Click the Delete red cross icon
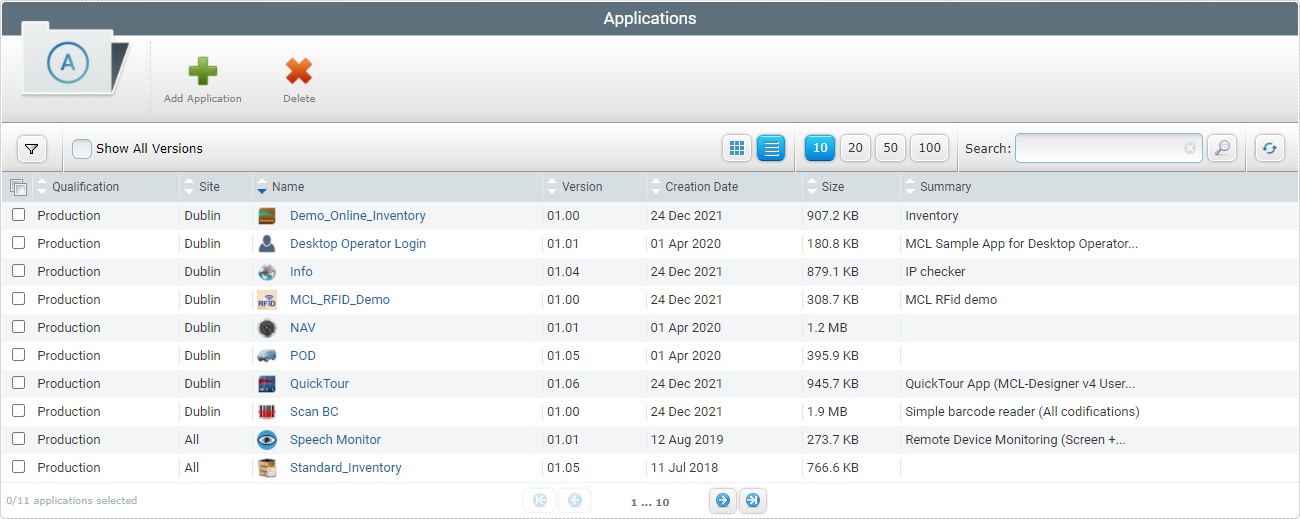 point(299,71)
